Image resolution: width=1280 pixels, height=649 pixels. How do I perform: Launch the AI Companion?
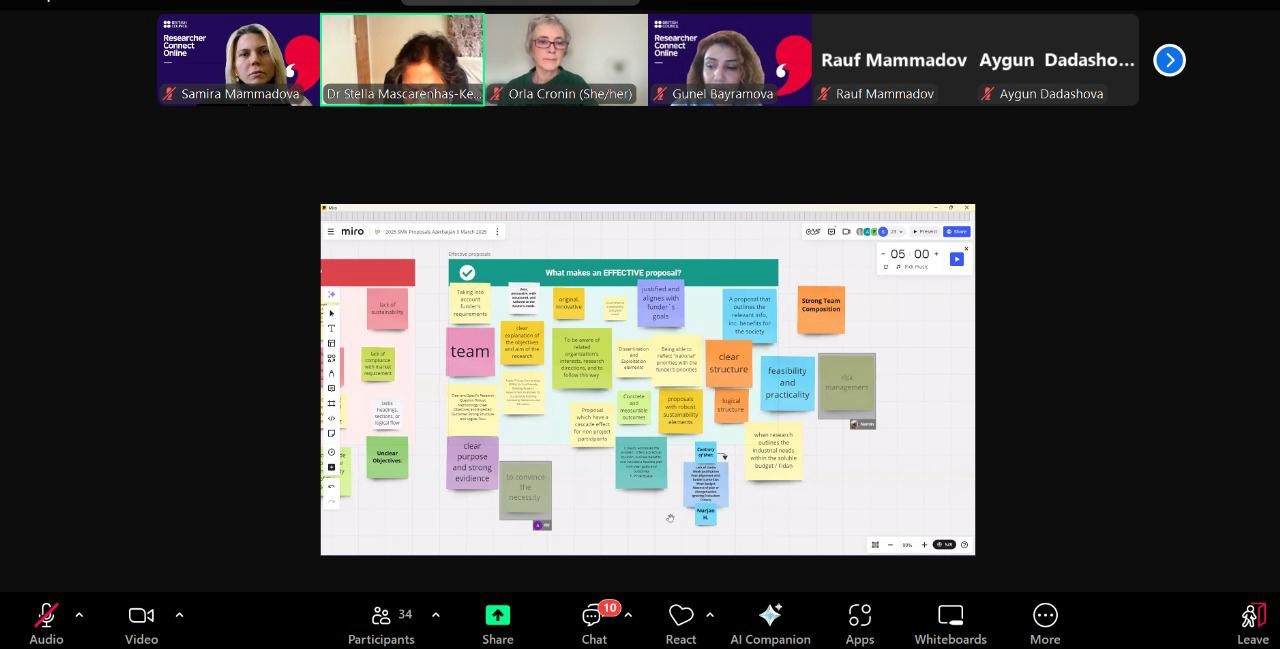pos(770,615)
